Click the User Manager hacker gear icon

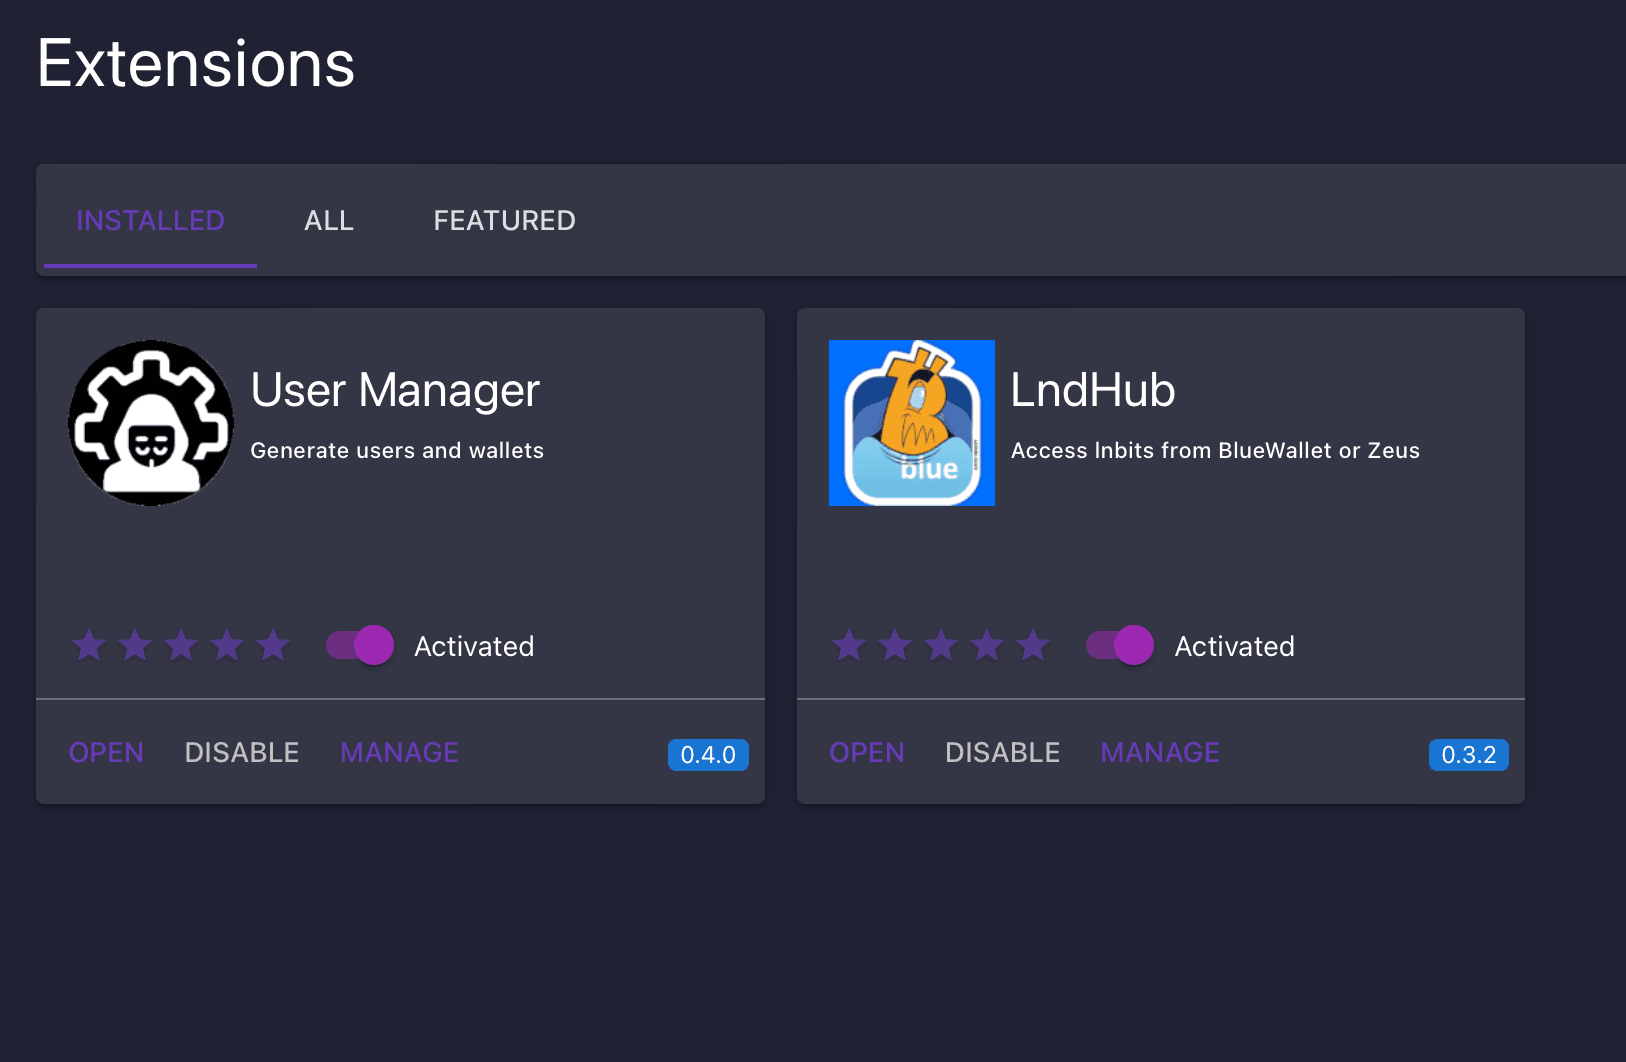pos(151,423)
